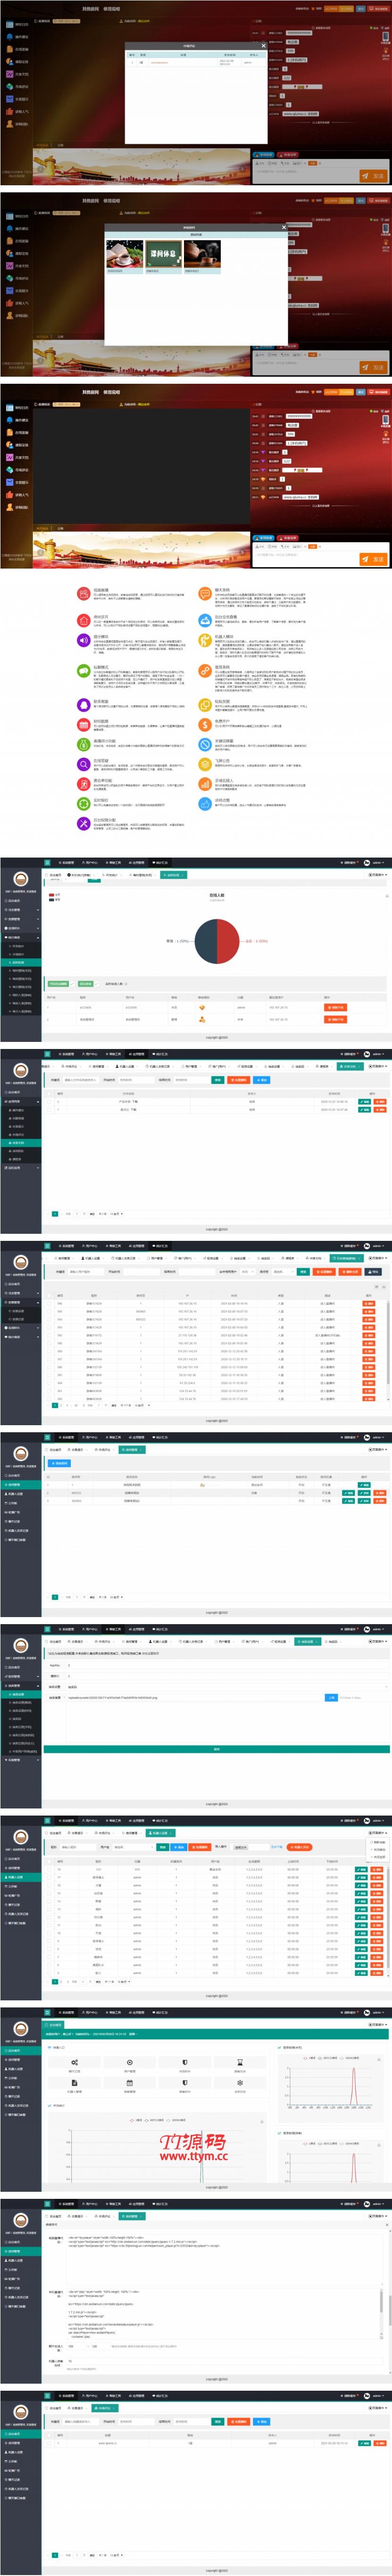Click the purple tools feature icon
This screenshot has height=2576, width=392.
[x=83, y=824]
